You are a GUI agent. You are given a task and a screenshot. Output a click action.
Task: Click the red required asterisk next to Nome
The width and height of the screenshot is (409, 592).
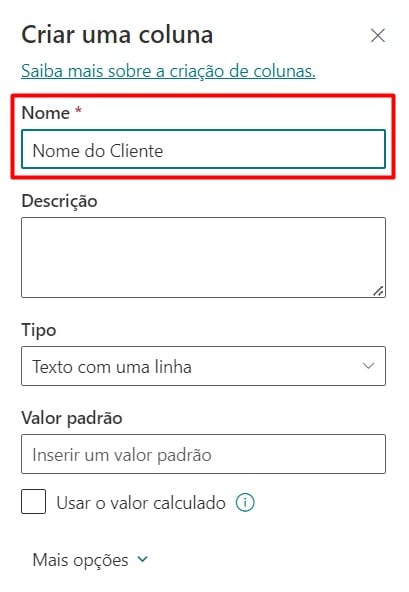pyautogui.click(x=79, y=110)
